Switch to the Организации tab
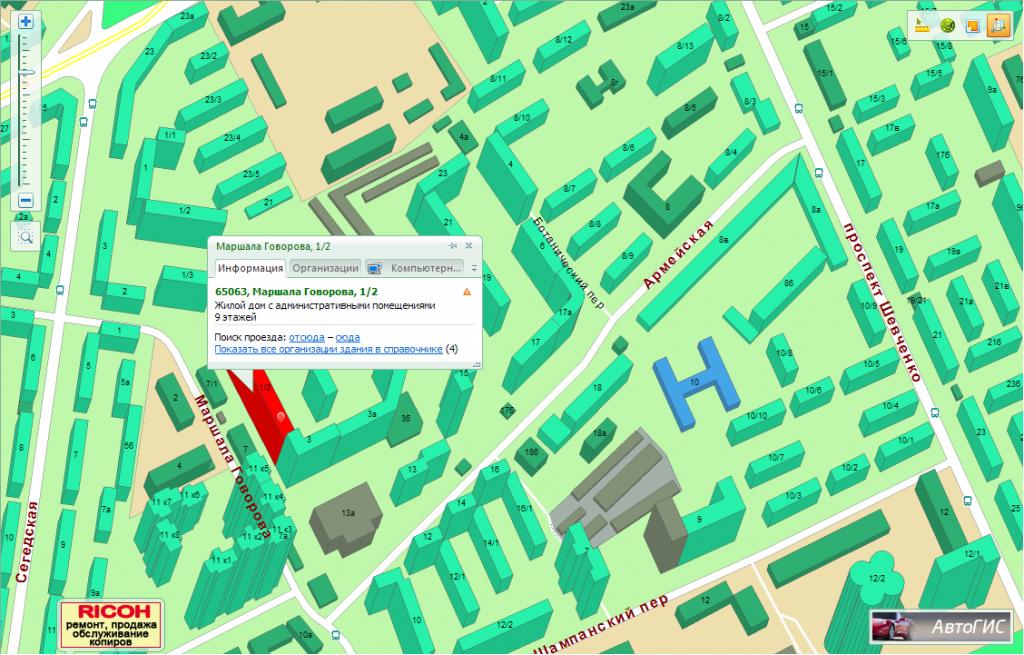Viewport: 1024px width, 655px height. coord(325,268)
